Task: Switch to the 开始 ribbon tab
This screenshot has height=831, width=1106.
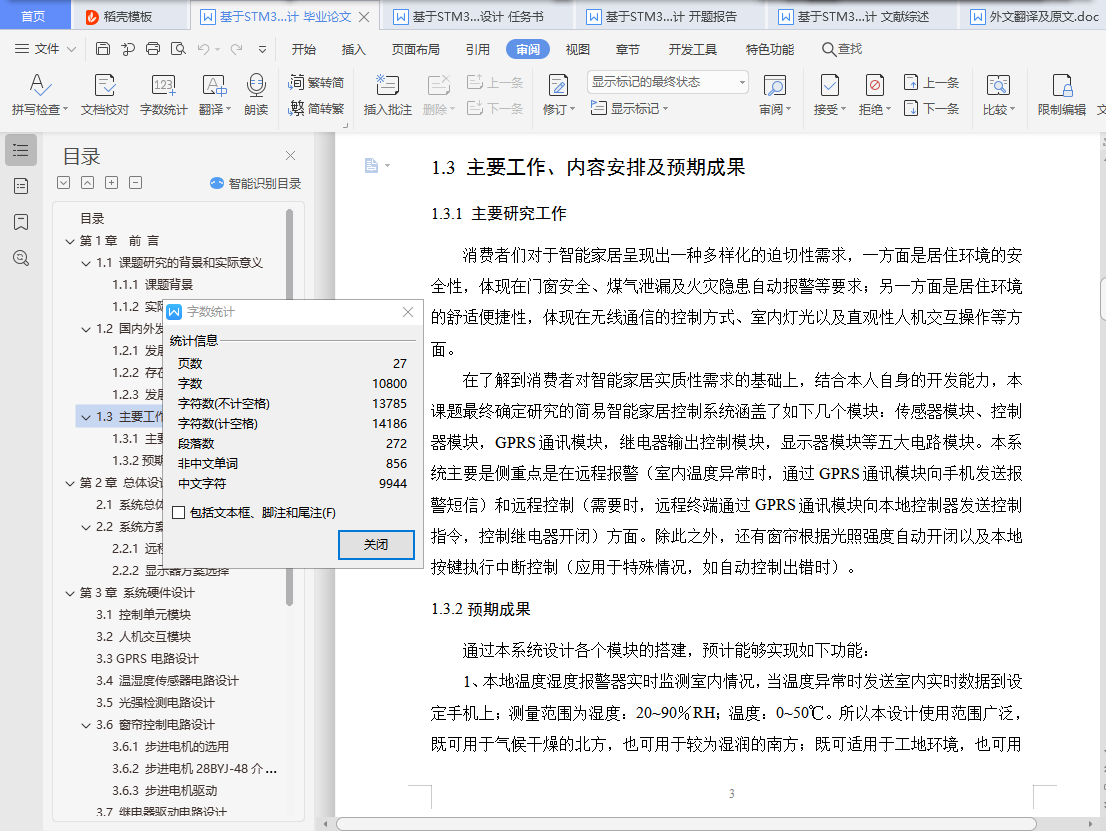Action: (x=304, y=49)
